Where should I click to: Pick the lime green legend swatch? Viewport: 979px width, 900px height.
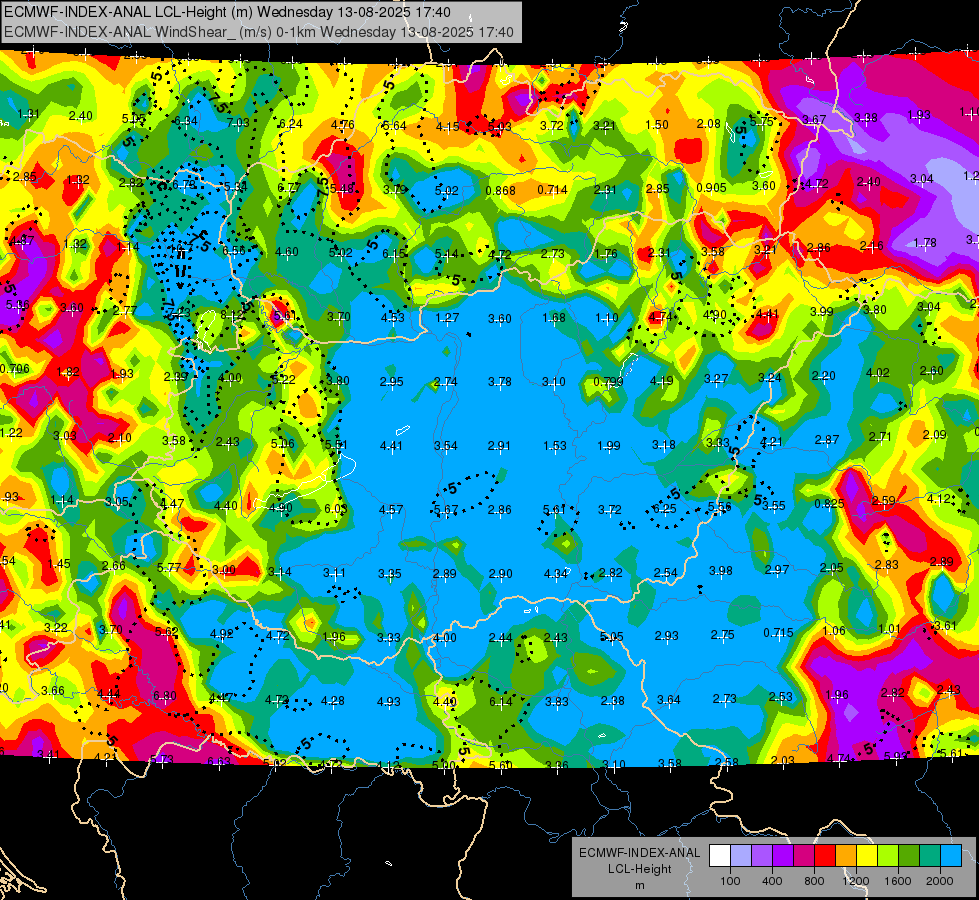(887, 856)
